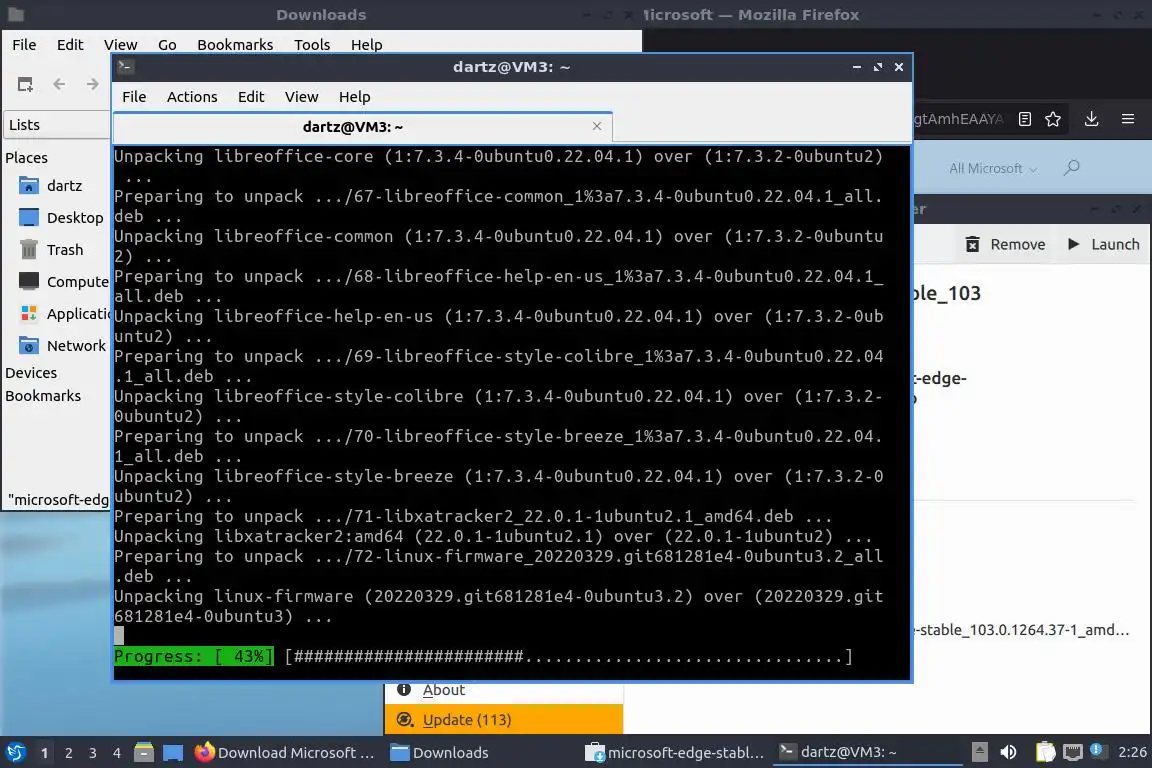Select Computer in the Places sidebar
Image resolution: width=1152 pixels, height=768 pixels.
click(x=63, y=281)
